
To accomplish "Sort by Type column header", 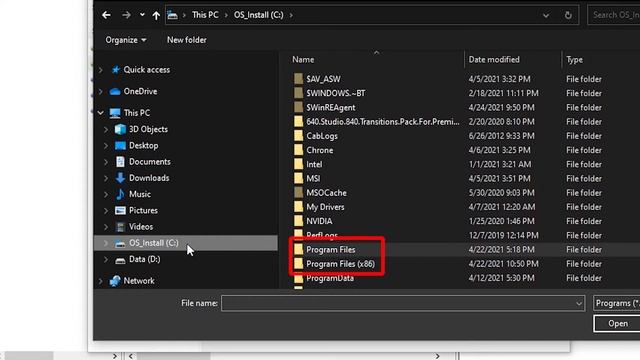I will [574, 60].
